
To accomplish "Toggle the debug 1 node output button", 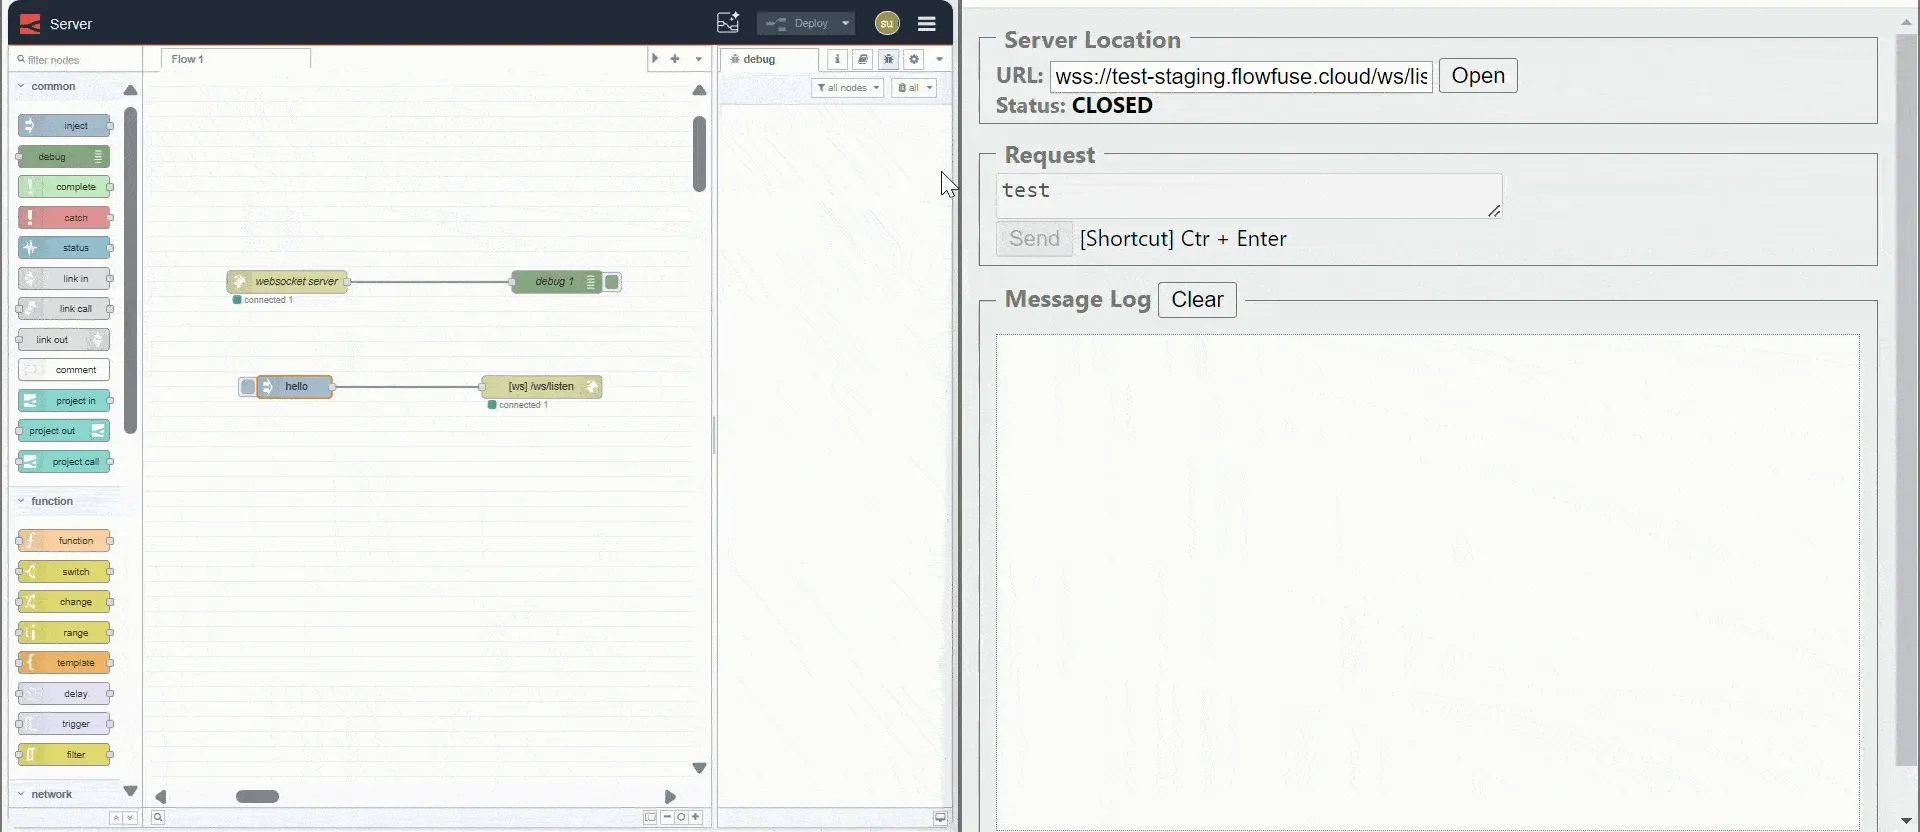I will [x=612, y=282].
